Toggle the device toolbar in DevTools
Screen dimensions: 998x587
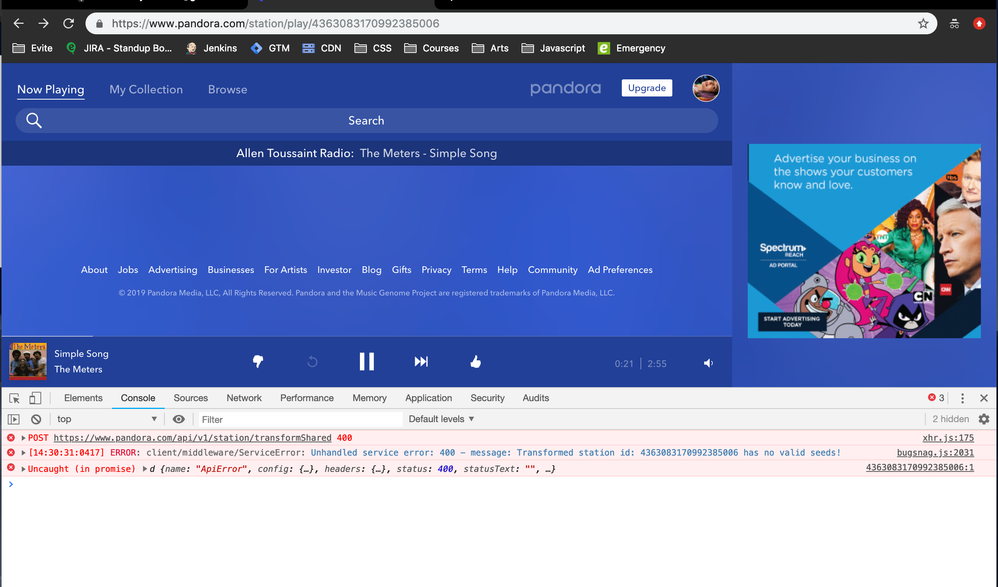pos(35,398)
